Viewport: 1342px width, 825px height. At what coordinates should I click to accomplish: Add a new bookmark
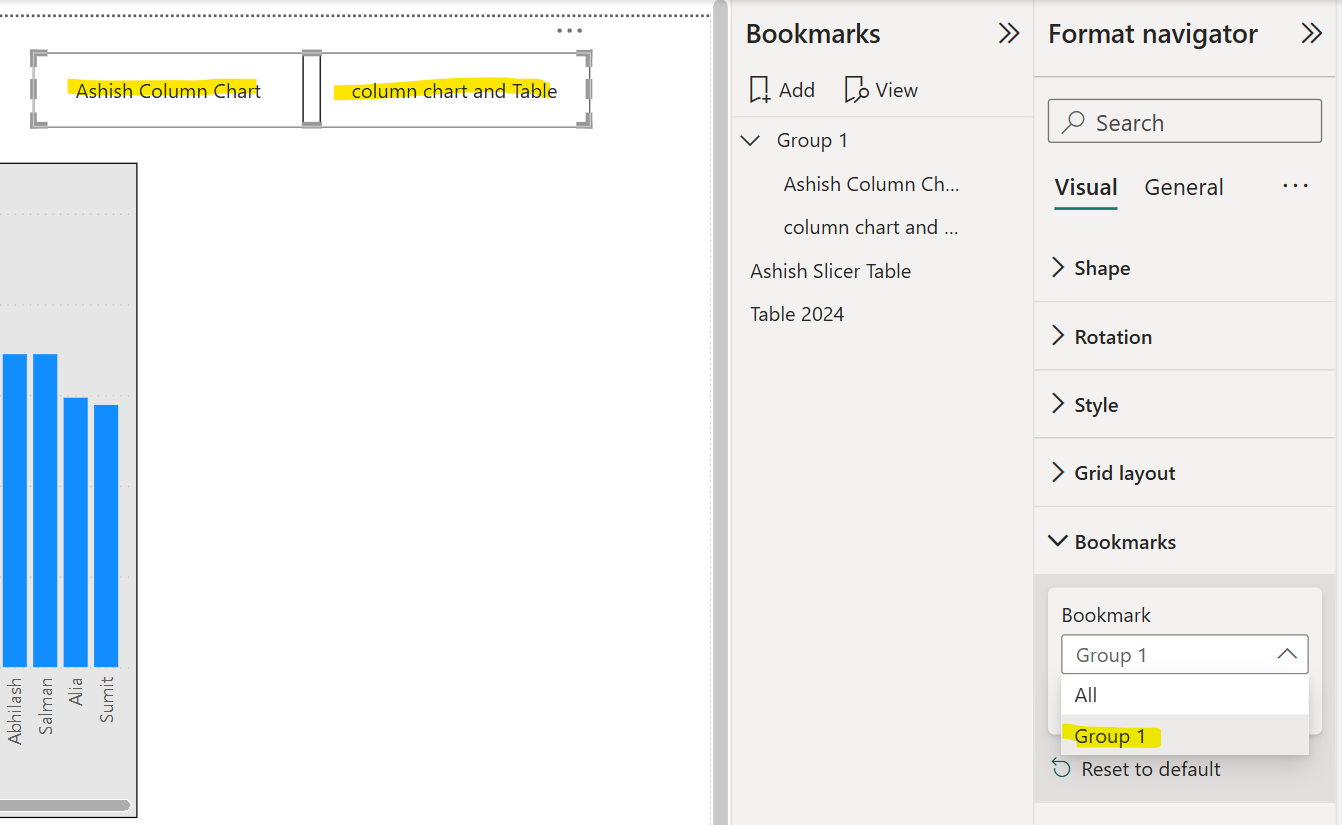pos(782,89)
